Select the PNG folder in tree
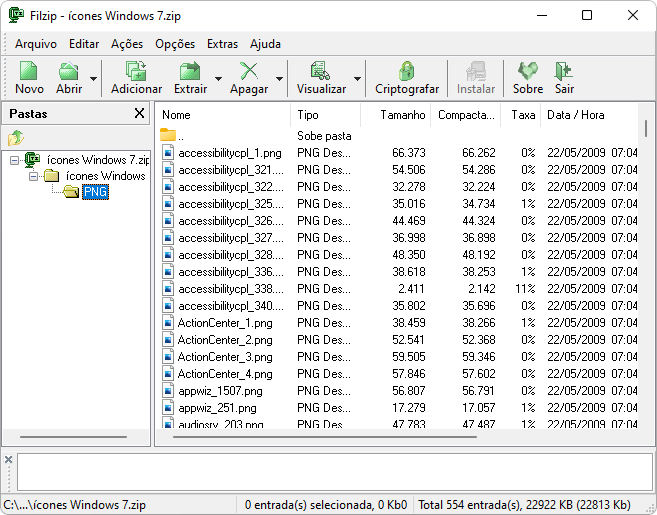Screen dimensions: 657x515 point(95,192)
